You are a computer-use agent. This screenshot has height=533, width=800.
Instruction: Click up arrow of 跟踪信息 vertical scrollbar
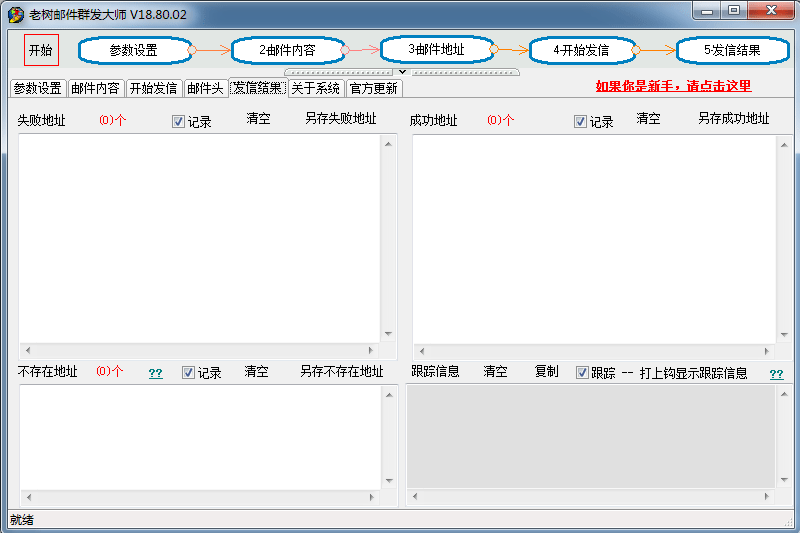(x=784, y=394)
